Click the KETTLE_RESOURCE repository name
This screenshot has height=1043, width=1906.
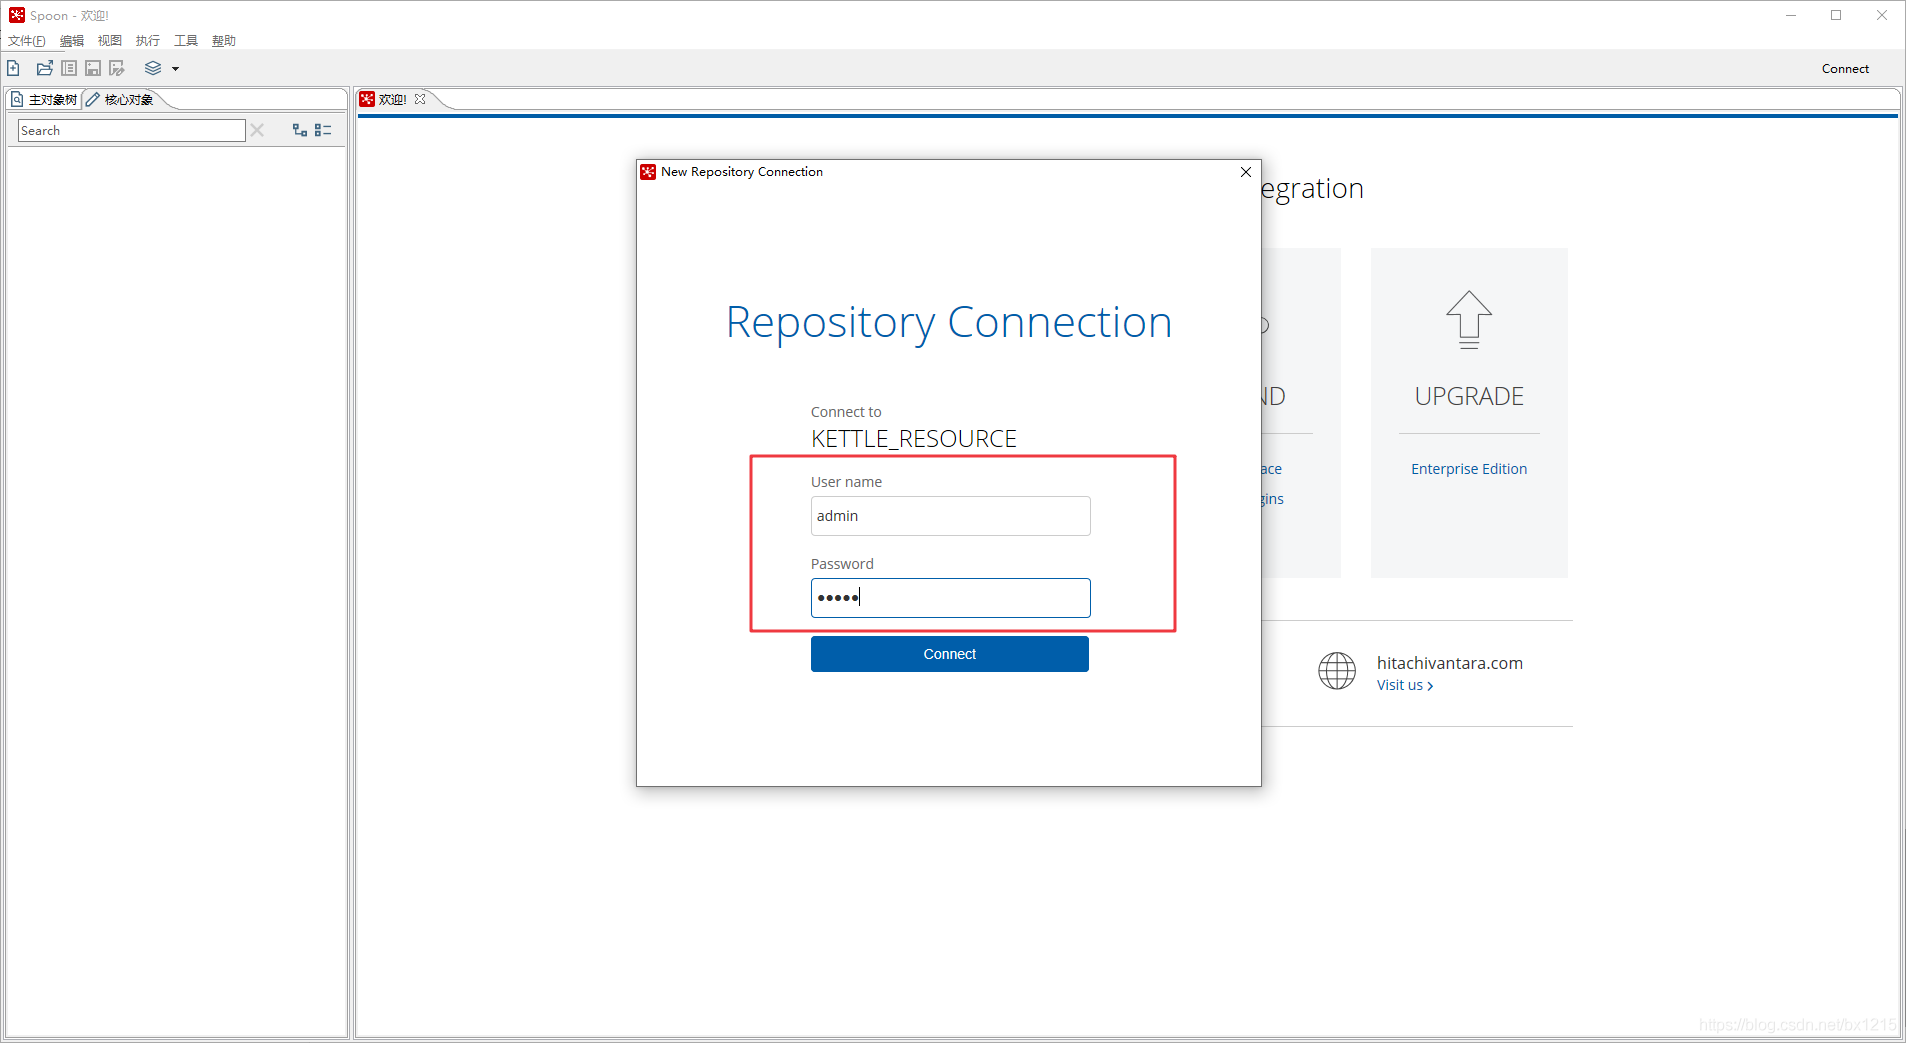pyautogui.click(x=914, y=439)
